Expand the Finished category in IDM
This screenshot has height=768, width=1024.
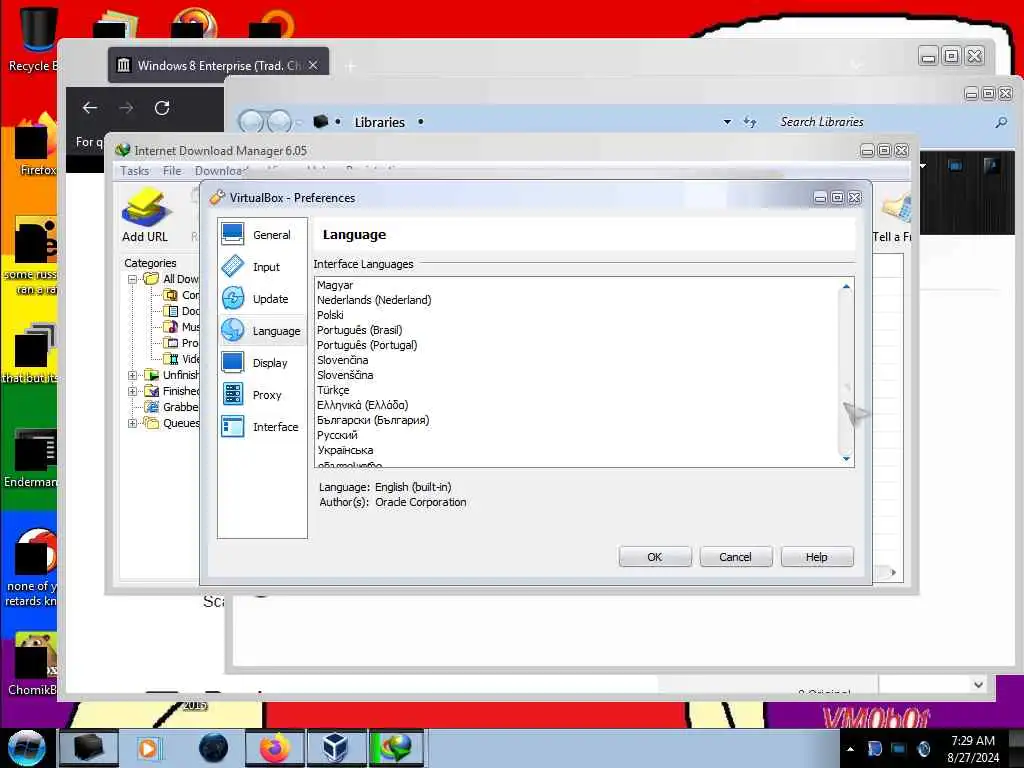click(133, 391)
